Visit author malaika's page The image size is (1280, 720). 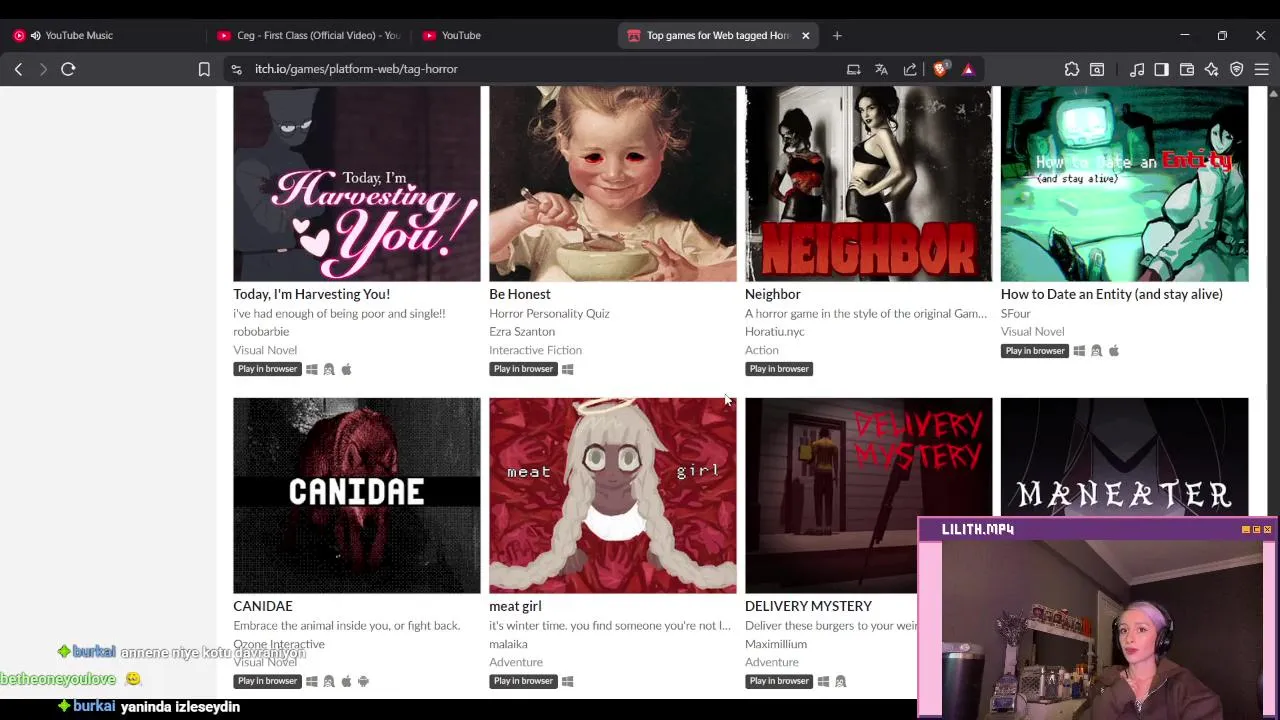pyautogui.click(x=508, y=644)
